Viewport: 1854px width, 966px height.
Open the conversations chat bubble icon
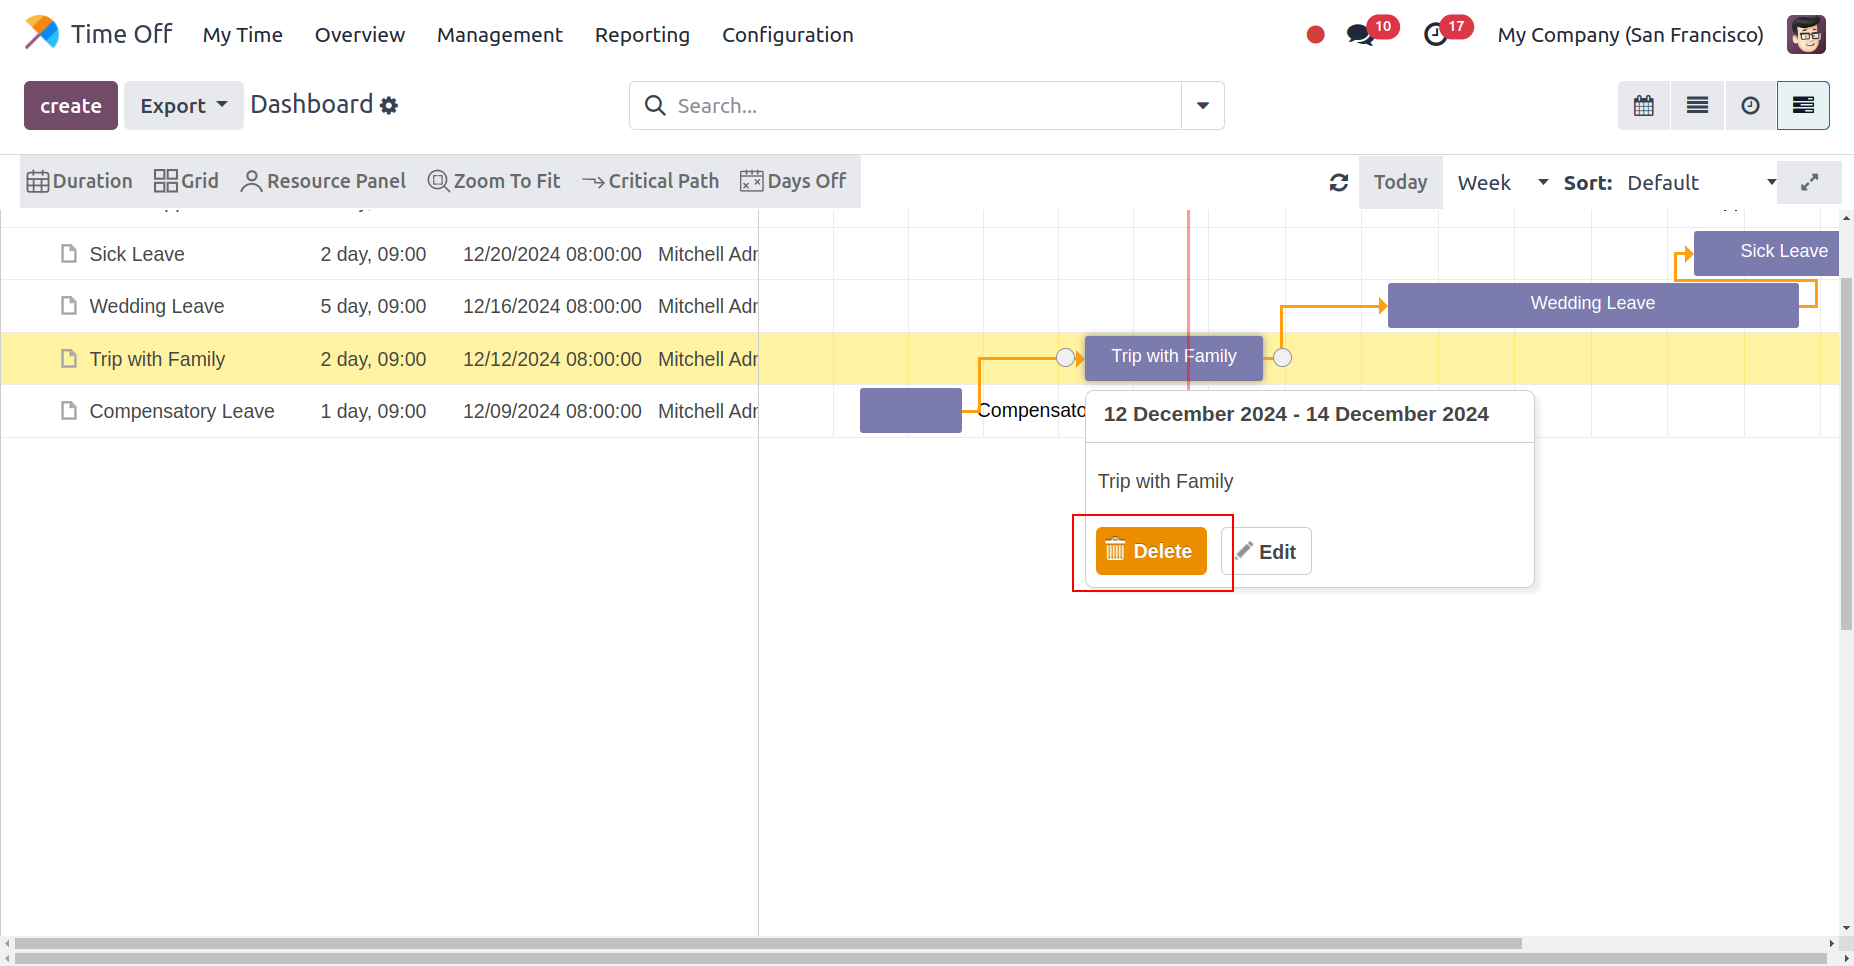point(1359,35)
